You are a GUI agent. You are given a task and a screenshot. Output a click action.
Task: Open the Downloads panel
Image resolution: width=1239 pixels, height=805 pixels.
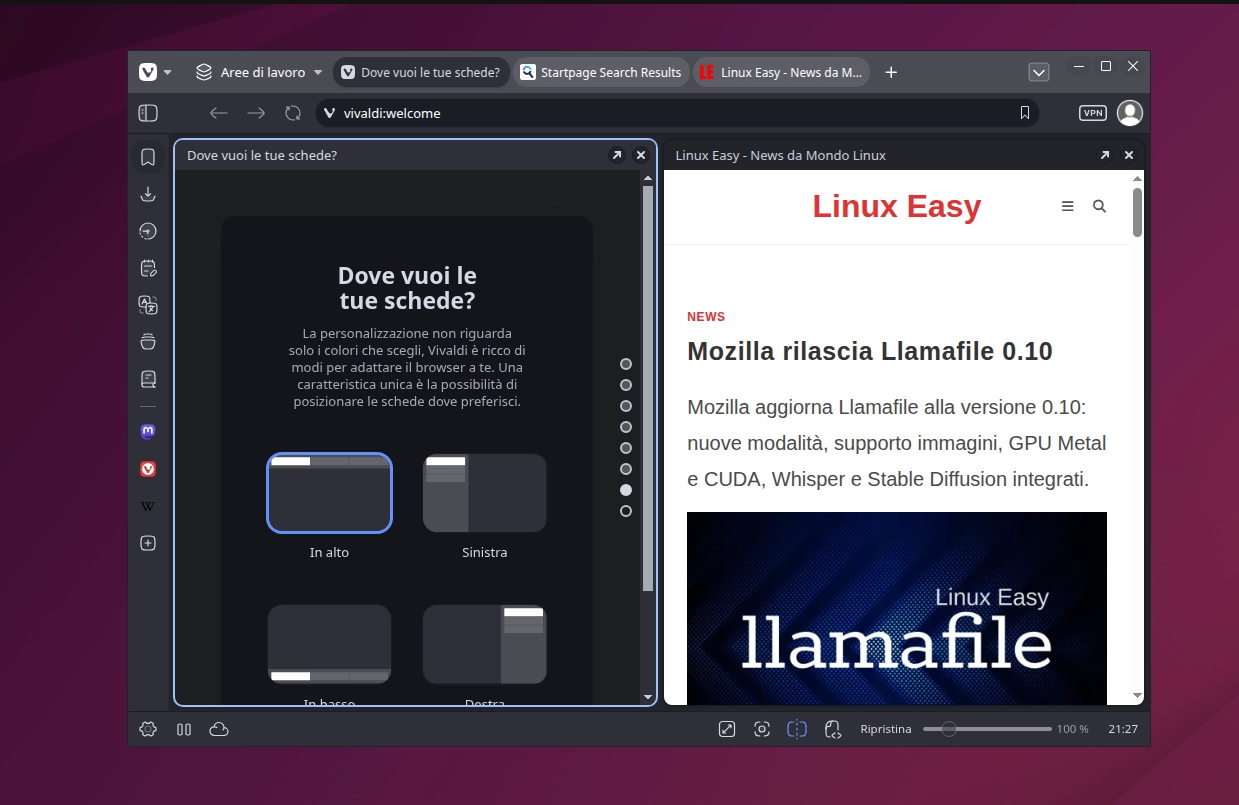[x=148, y=193]
